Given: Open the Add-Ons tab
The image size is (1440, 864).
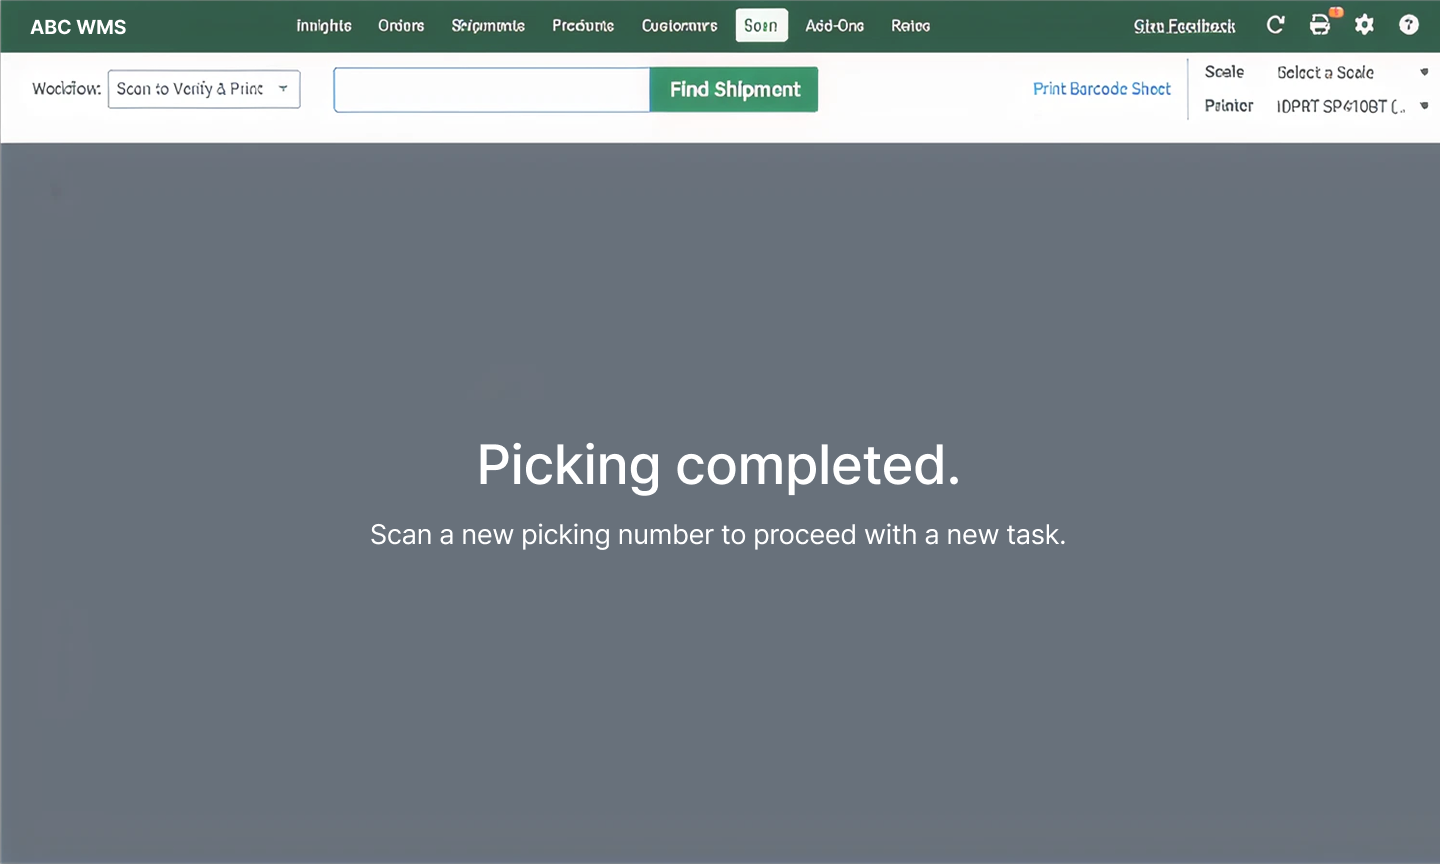Looking at the screenshot, I should [x=834, y=26].
